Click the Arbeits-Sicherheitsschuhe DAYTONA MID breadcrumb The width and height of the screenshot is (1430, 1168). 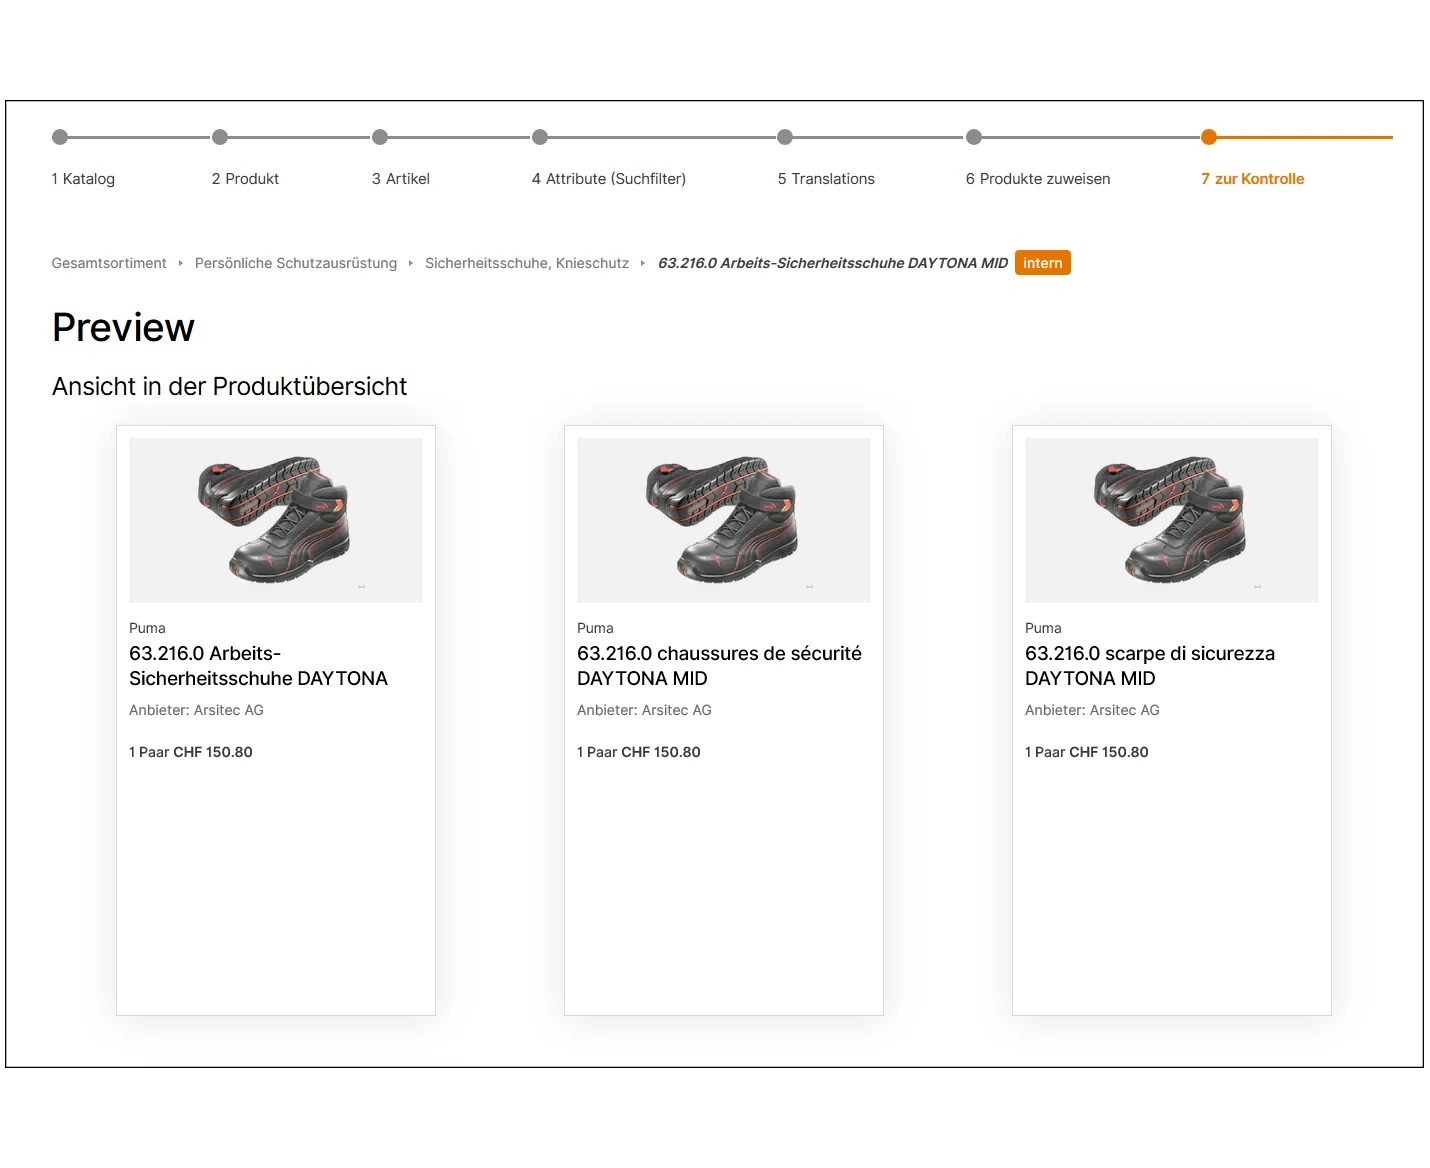[833, 263]
